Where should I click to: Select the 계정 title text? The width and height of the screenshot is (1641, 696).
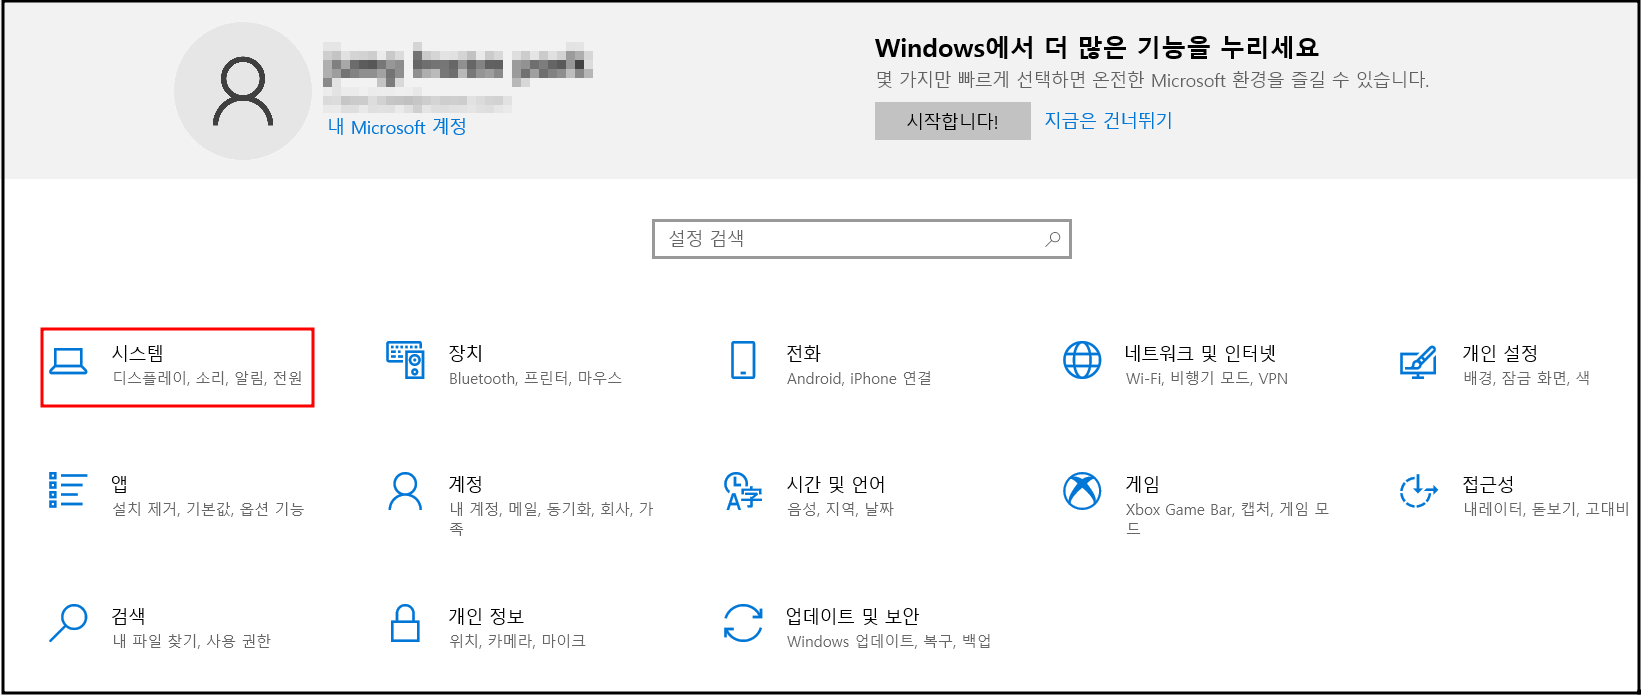pos(466,484)
